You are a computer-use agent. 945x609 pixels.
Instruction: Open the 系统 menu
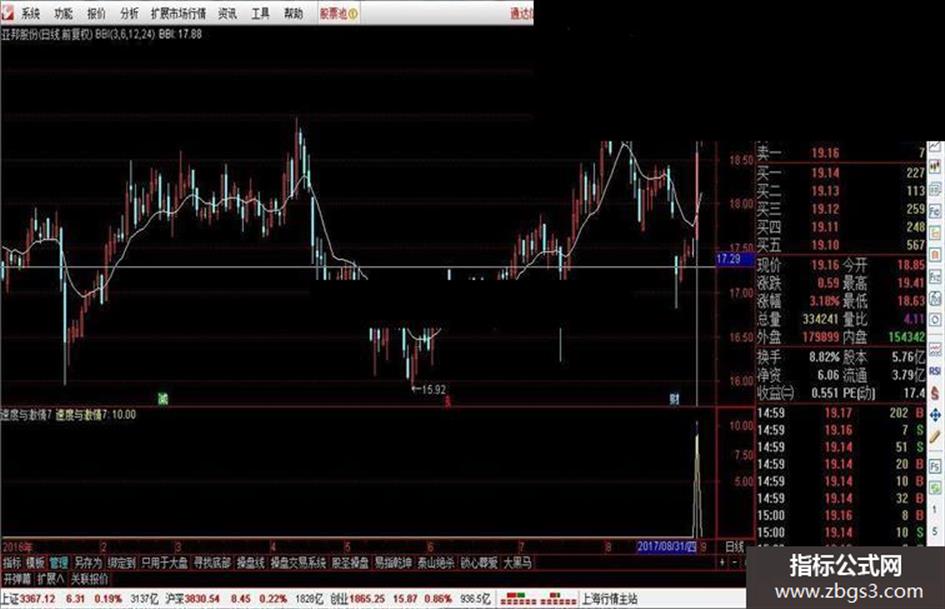click(30, 13)
